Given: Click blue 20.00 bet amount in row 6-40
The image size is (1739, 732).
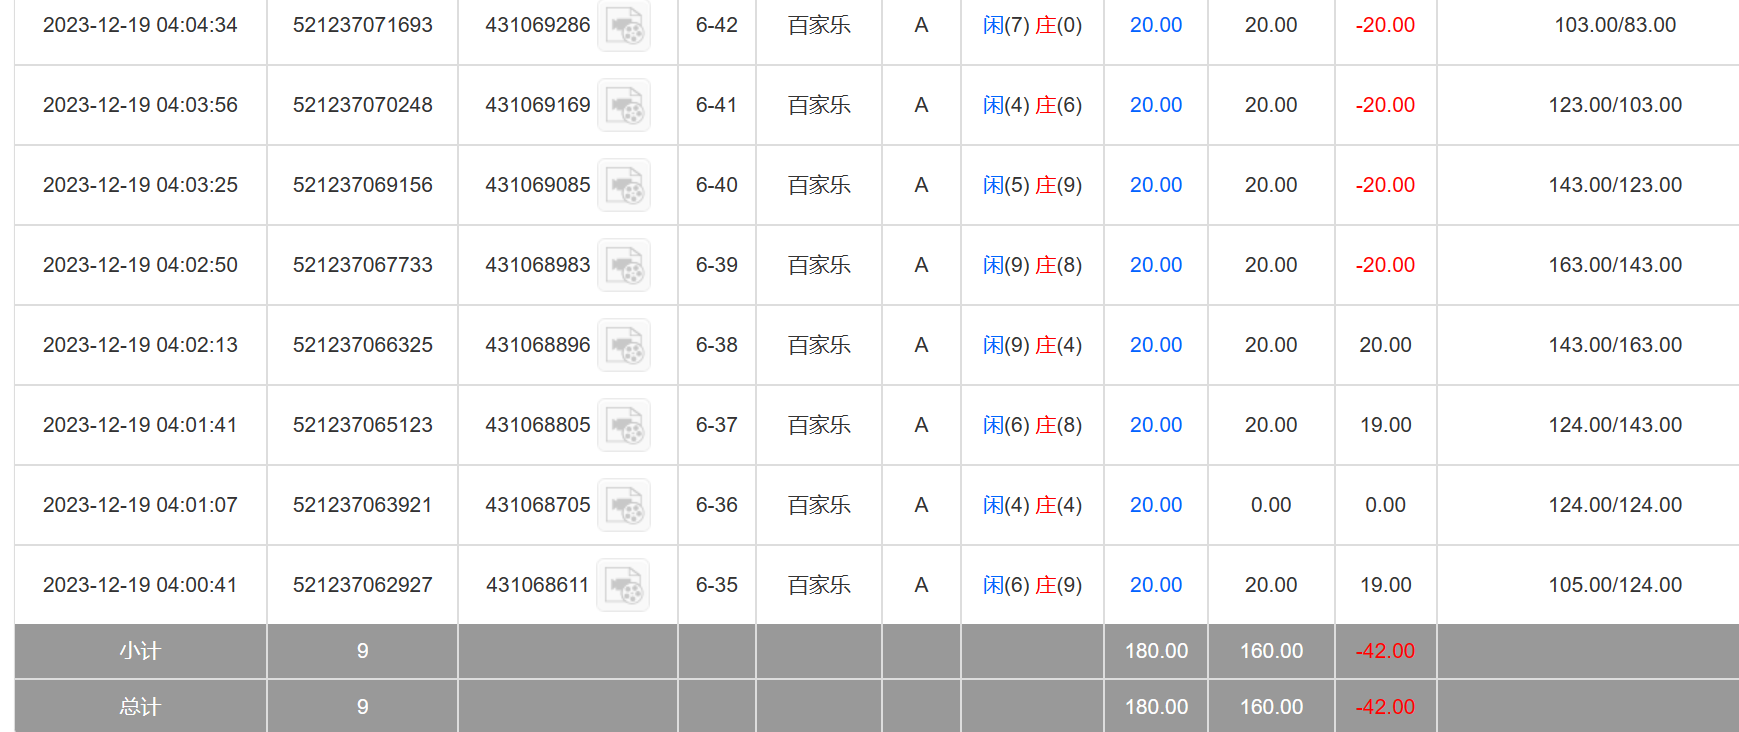Looking at the screenshot, I should coord(1156,185).
